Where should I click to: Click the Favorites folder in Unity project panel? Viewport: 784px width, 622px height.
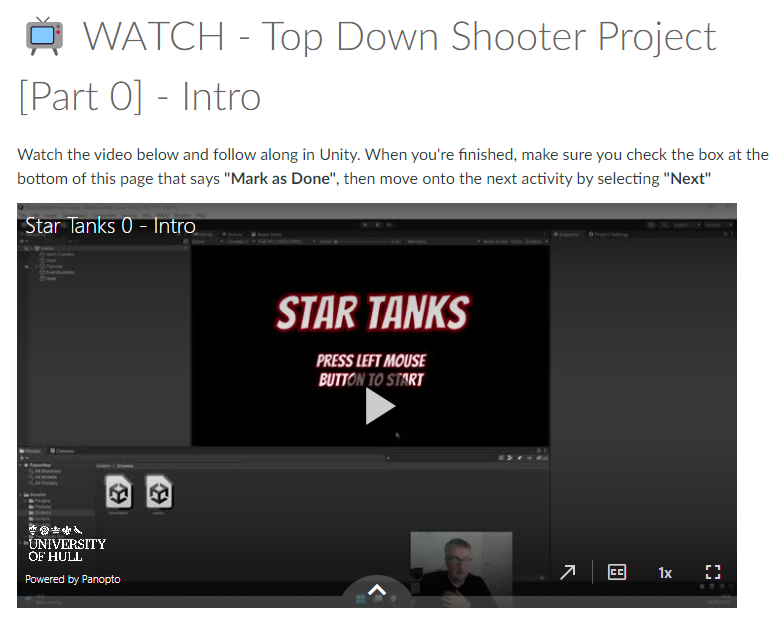40,466
